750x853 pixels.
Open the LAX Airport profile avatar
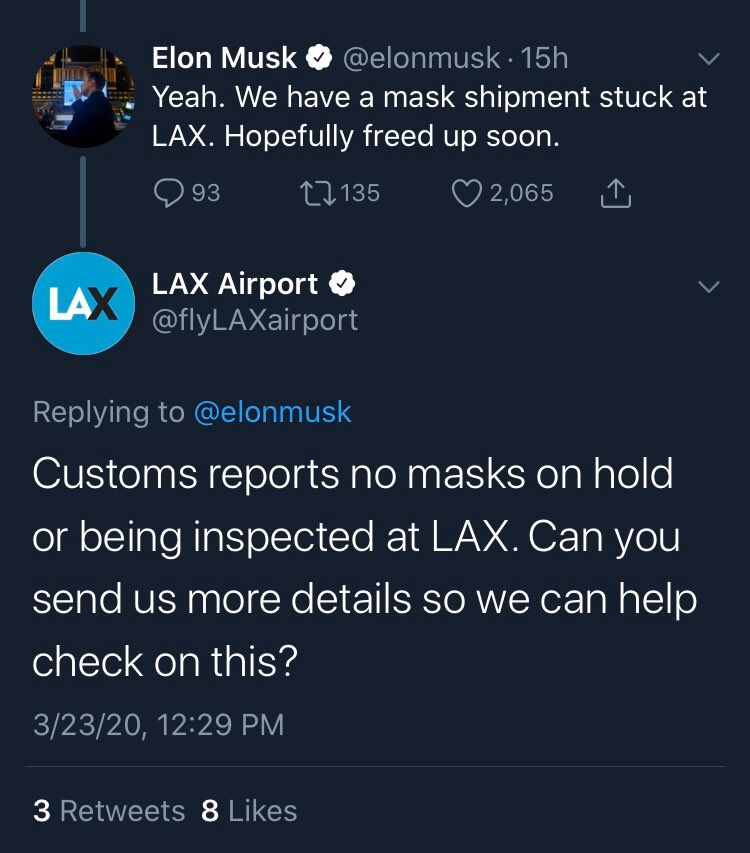pyautogui.click(x=83, y=303)
